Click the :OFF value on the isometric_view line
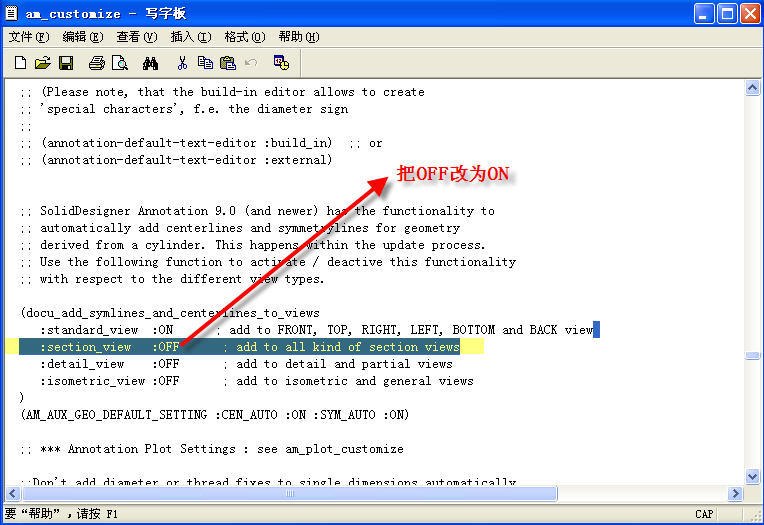Screen dimensions: 764x525 coord(166,381)
